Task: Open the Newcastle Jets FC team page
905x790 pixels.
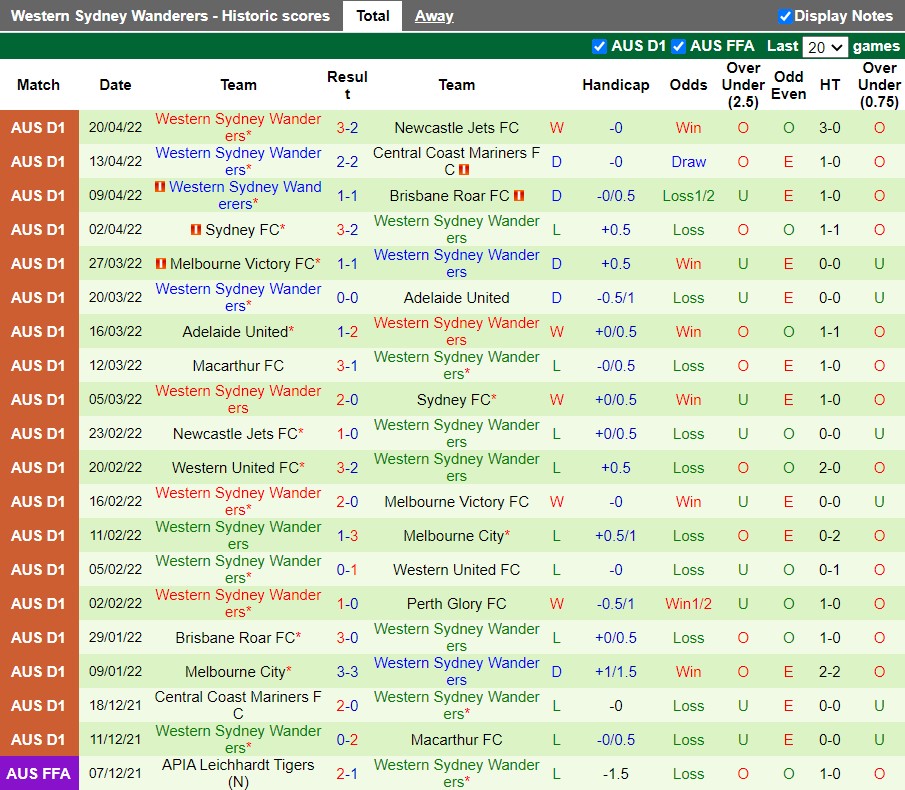Action: [x=457, y=127]
